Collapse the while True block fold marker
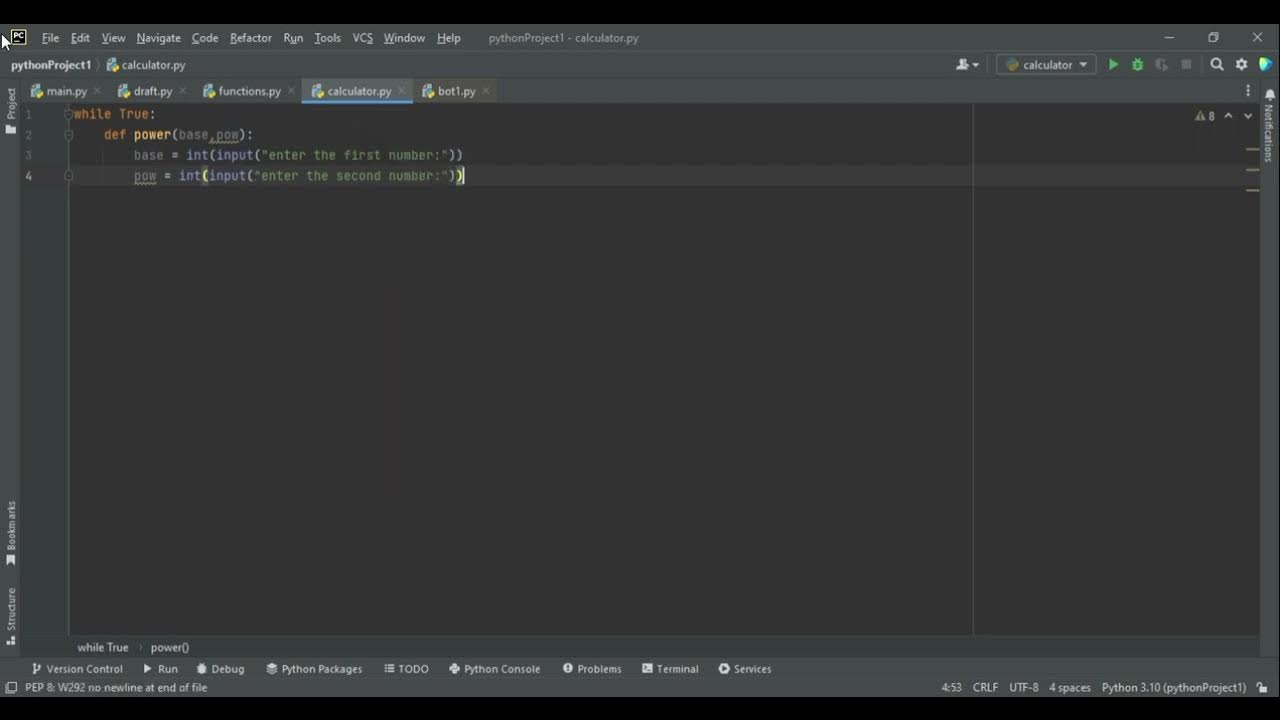The image size is (1280, 720). (68, 114)
